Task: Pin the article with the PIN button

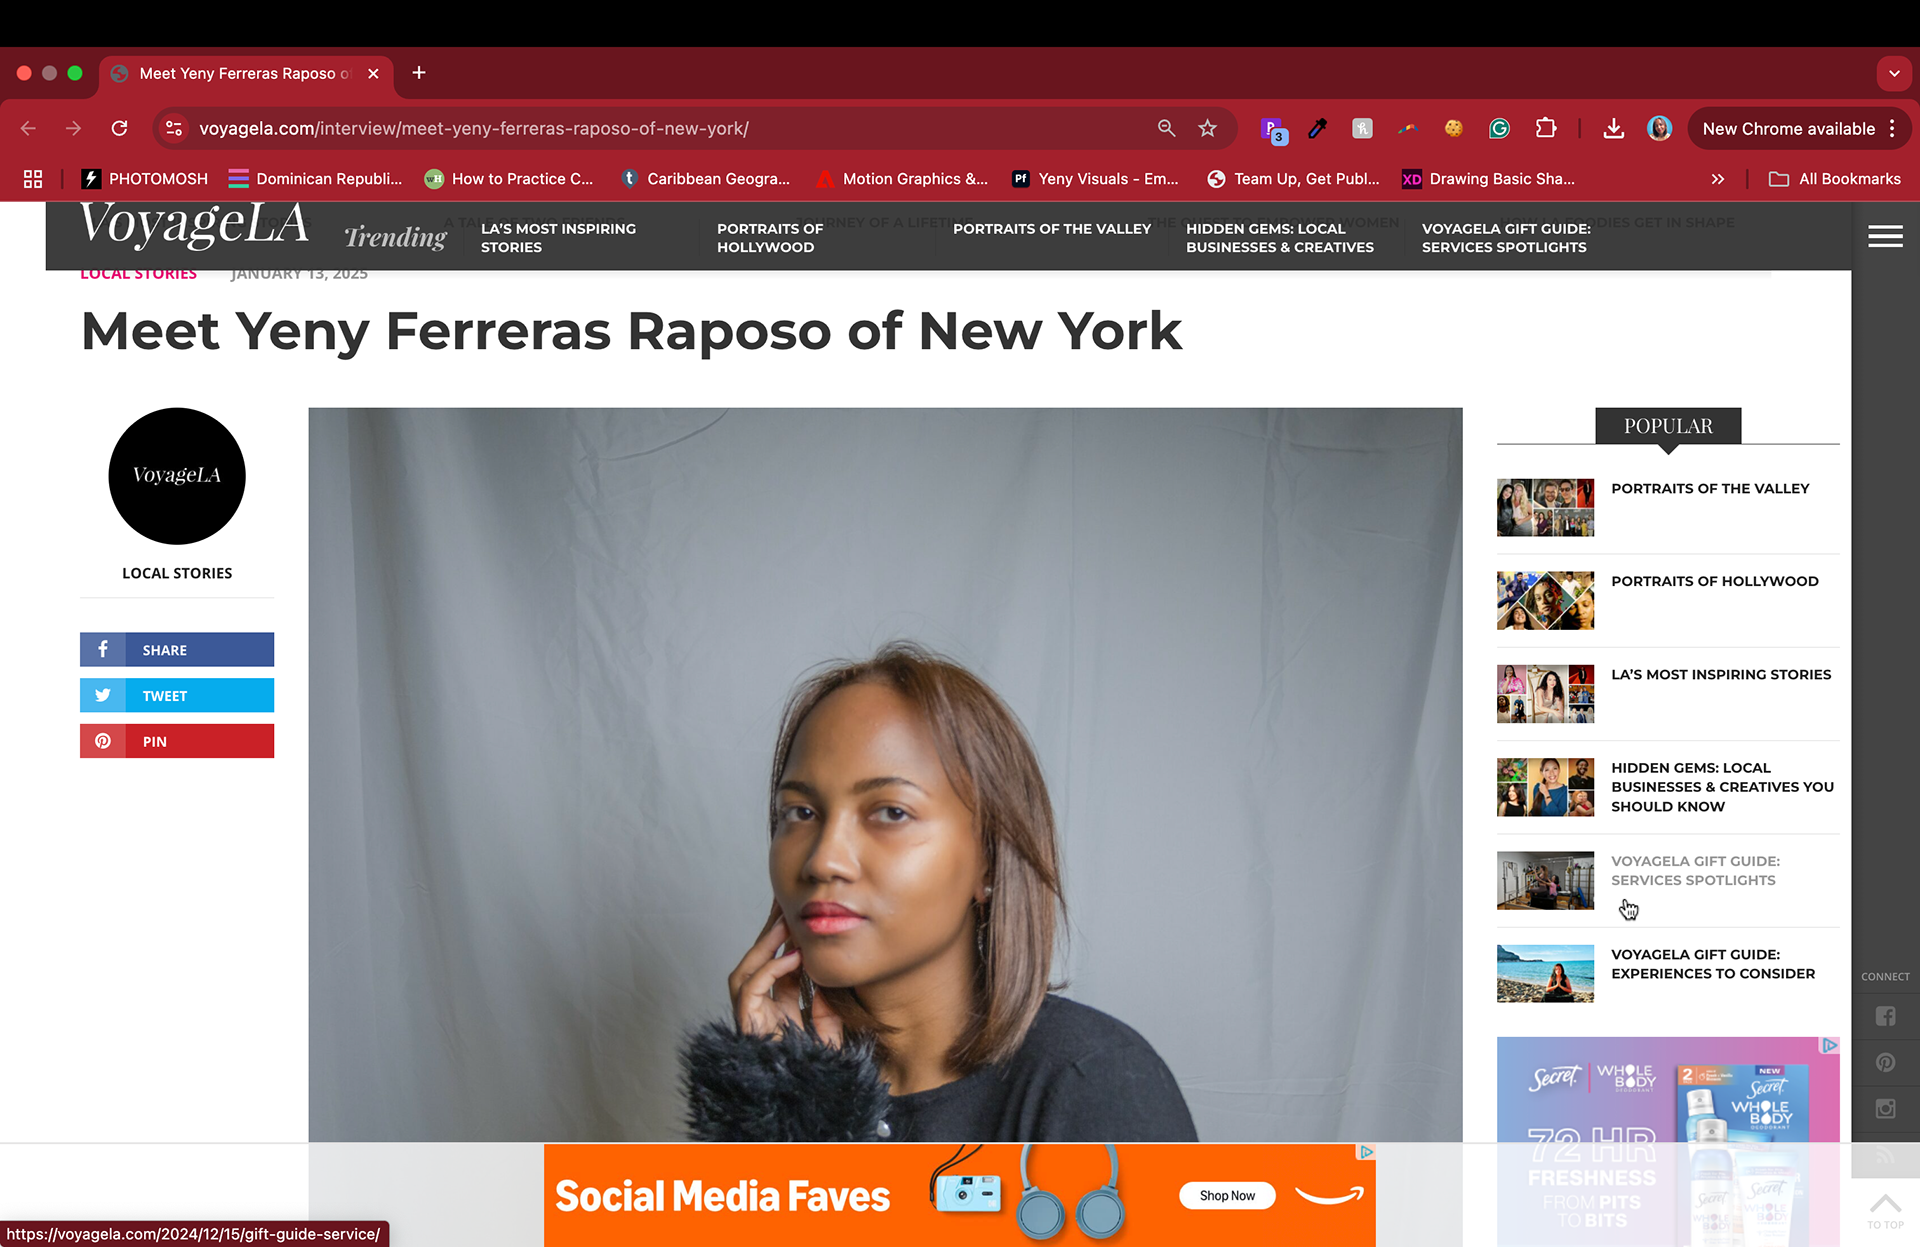Action: tap(177, 742)
